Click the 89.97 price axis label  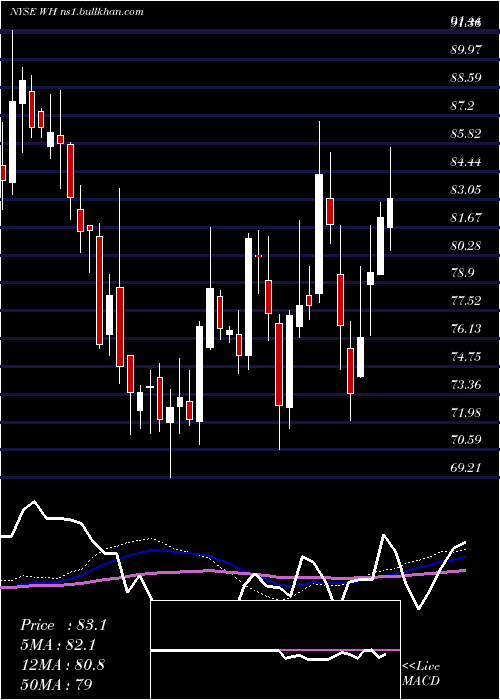click(x=466, y=50)
